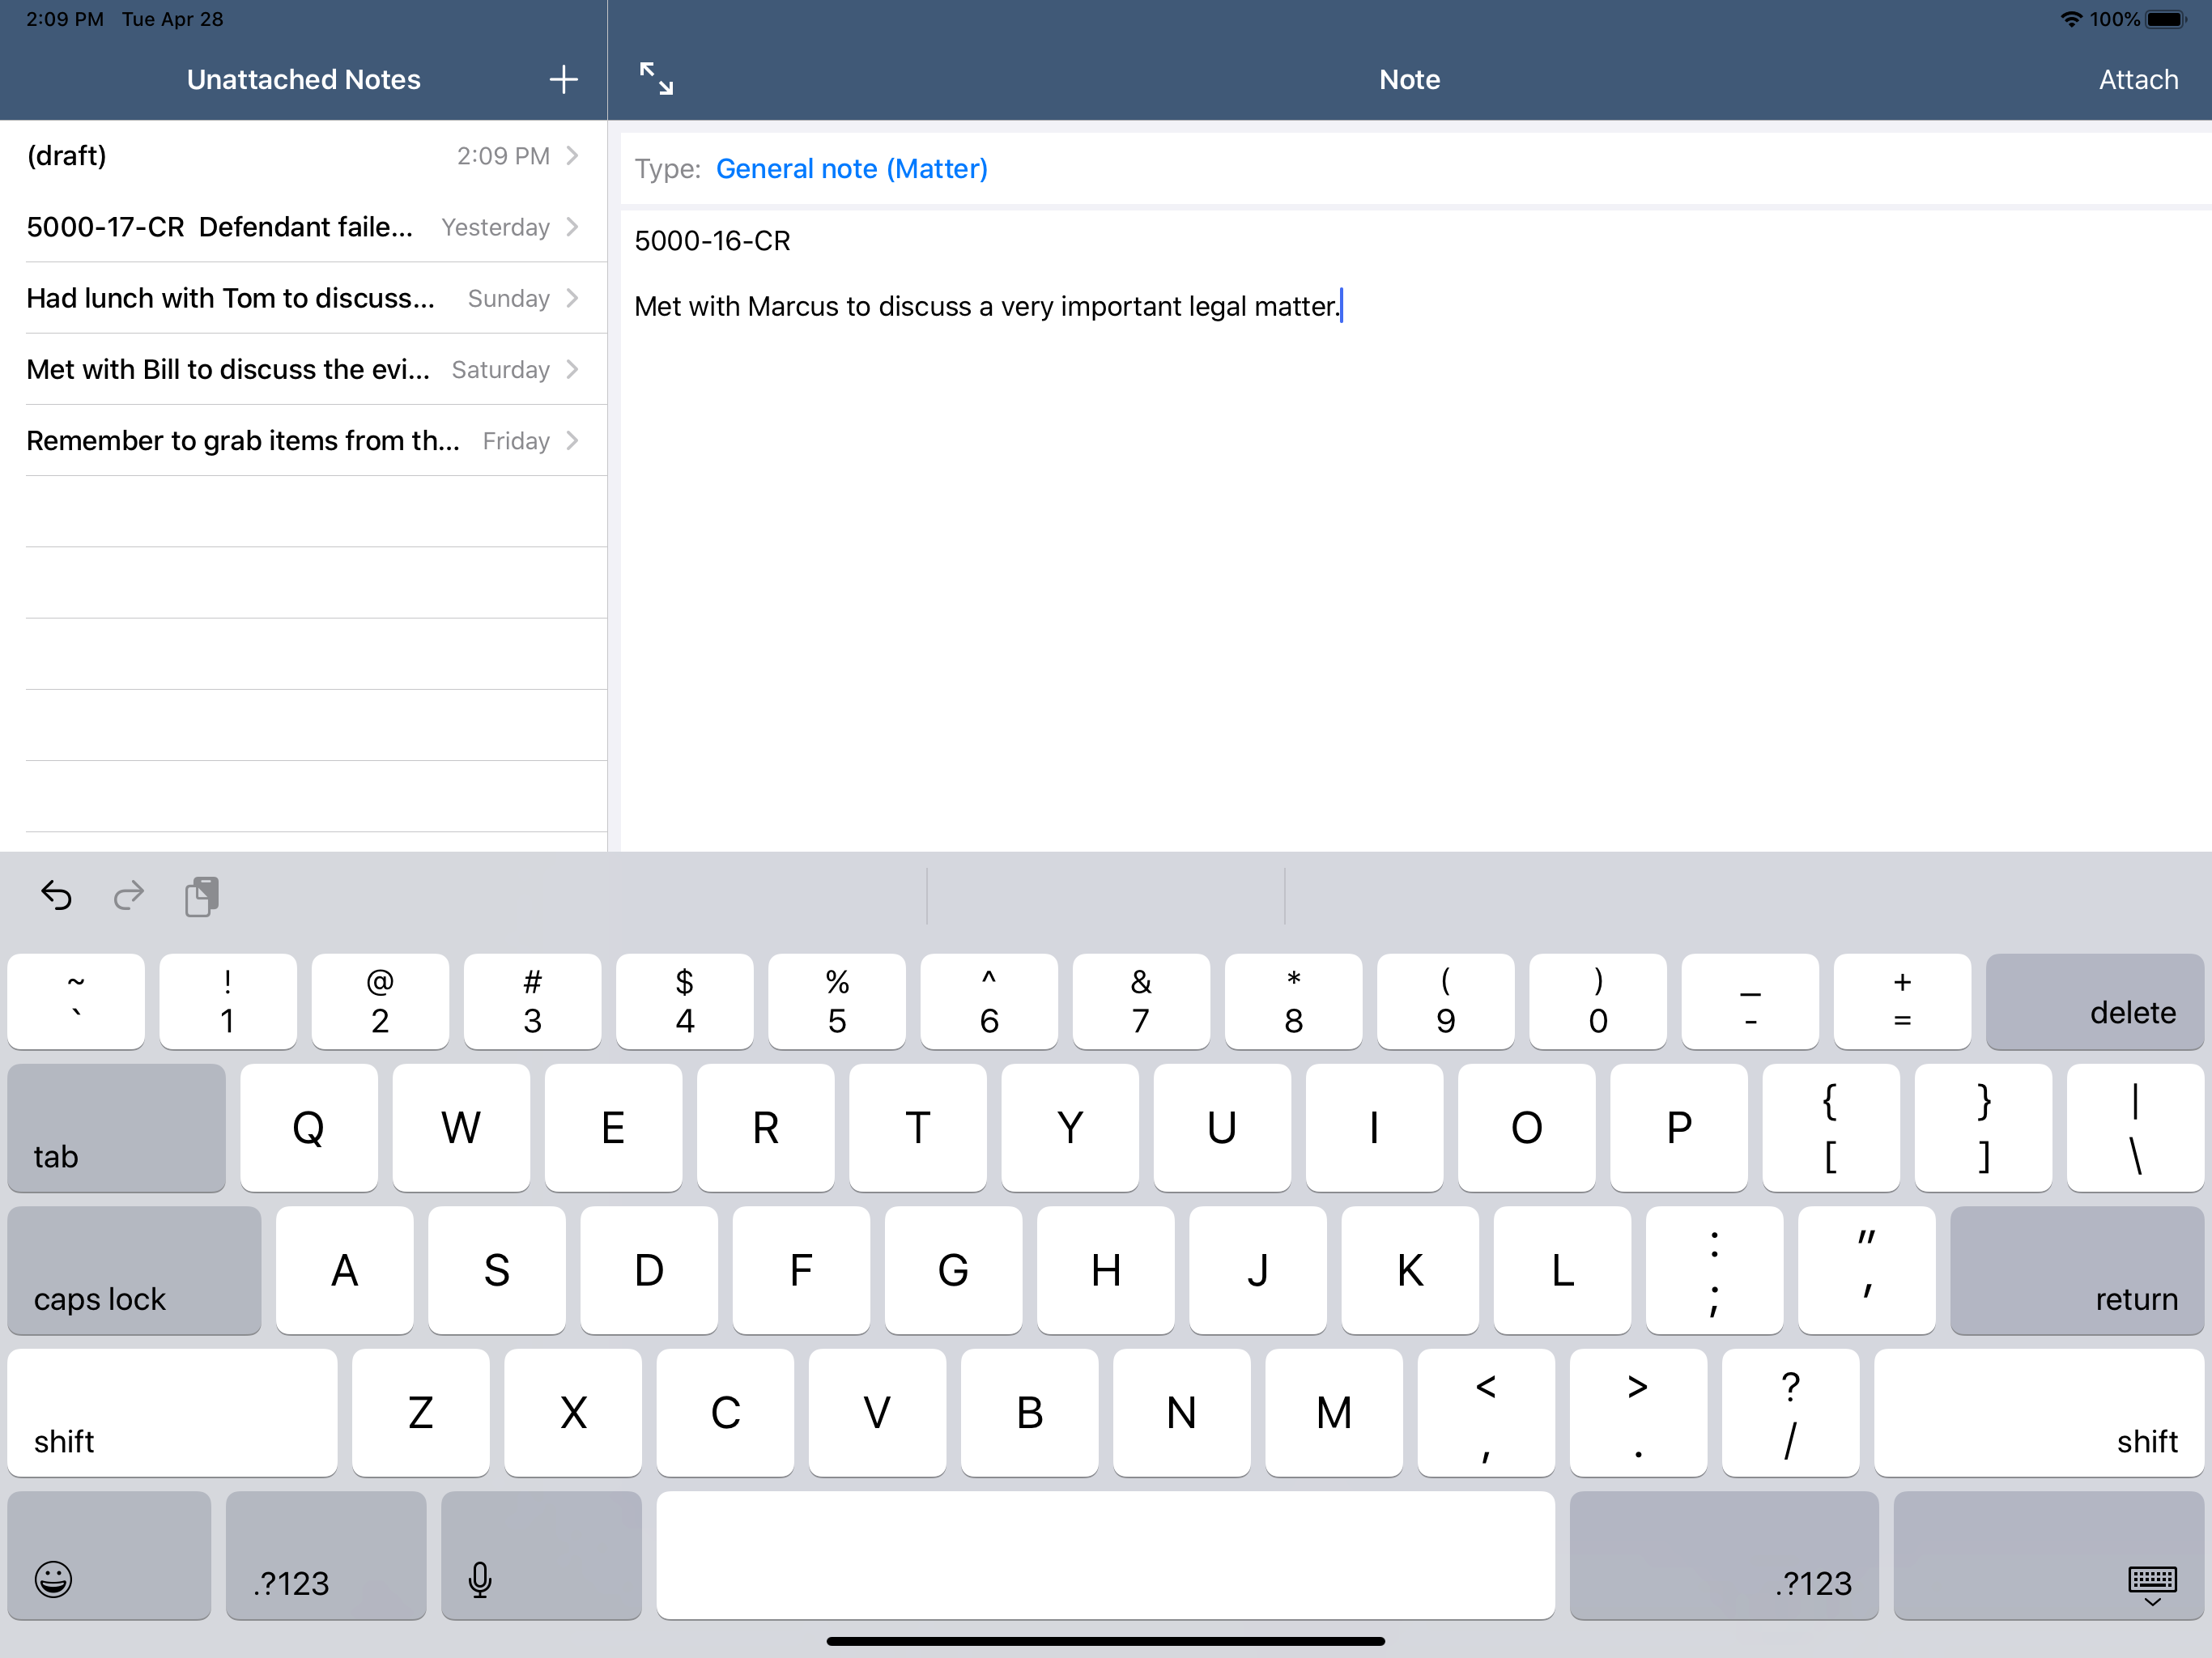Switch to numbers with left .?123 key
Viewport: 2212px width, 1658px height.
326,1555
